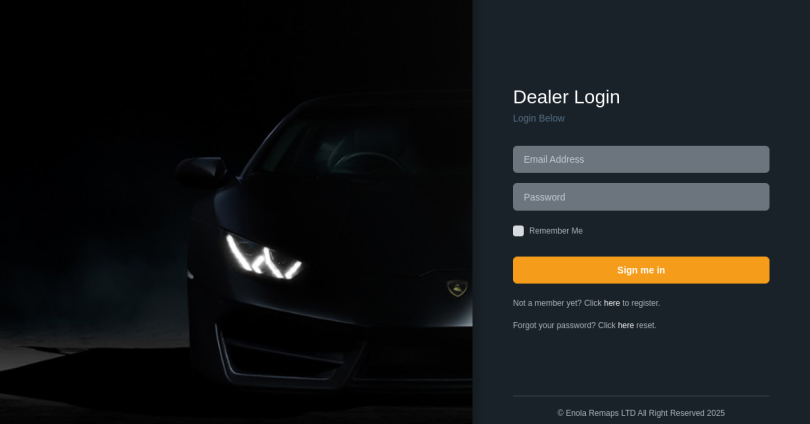Open the 'here' link to register
810x424 pixels.
pos(612,303)
